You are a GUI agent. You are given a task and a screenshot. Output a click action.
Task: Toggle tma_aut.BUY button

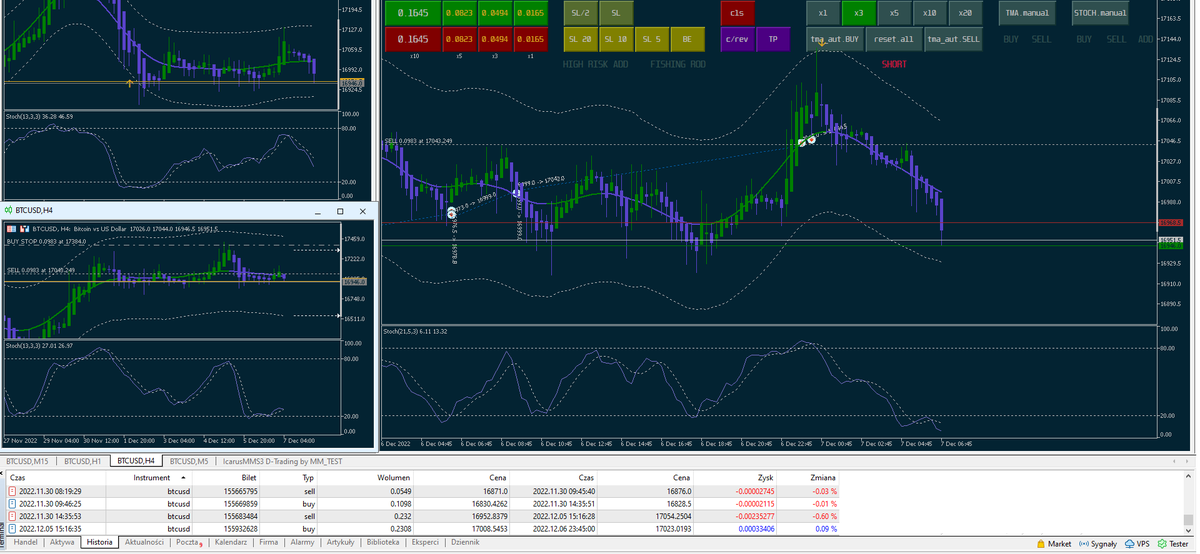coord(835,39)
